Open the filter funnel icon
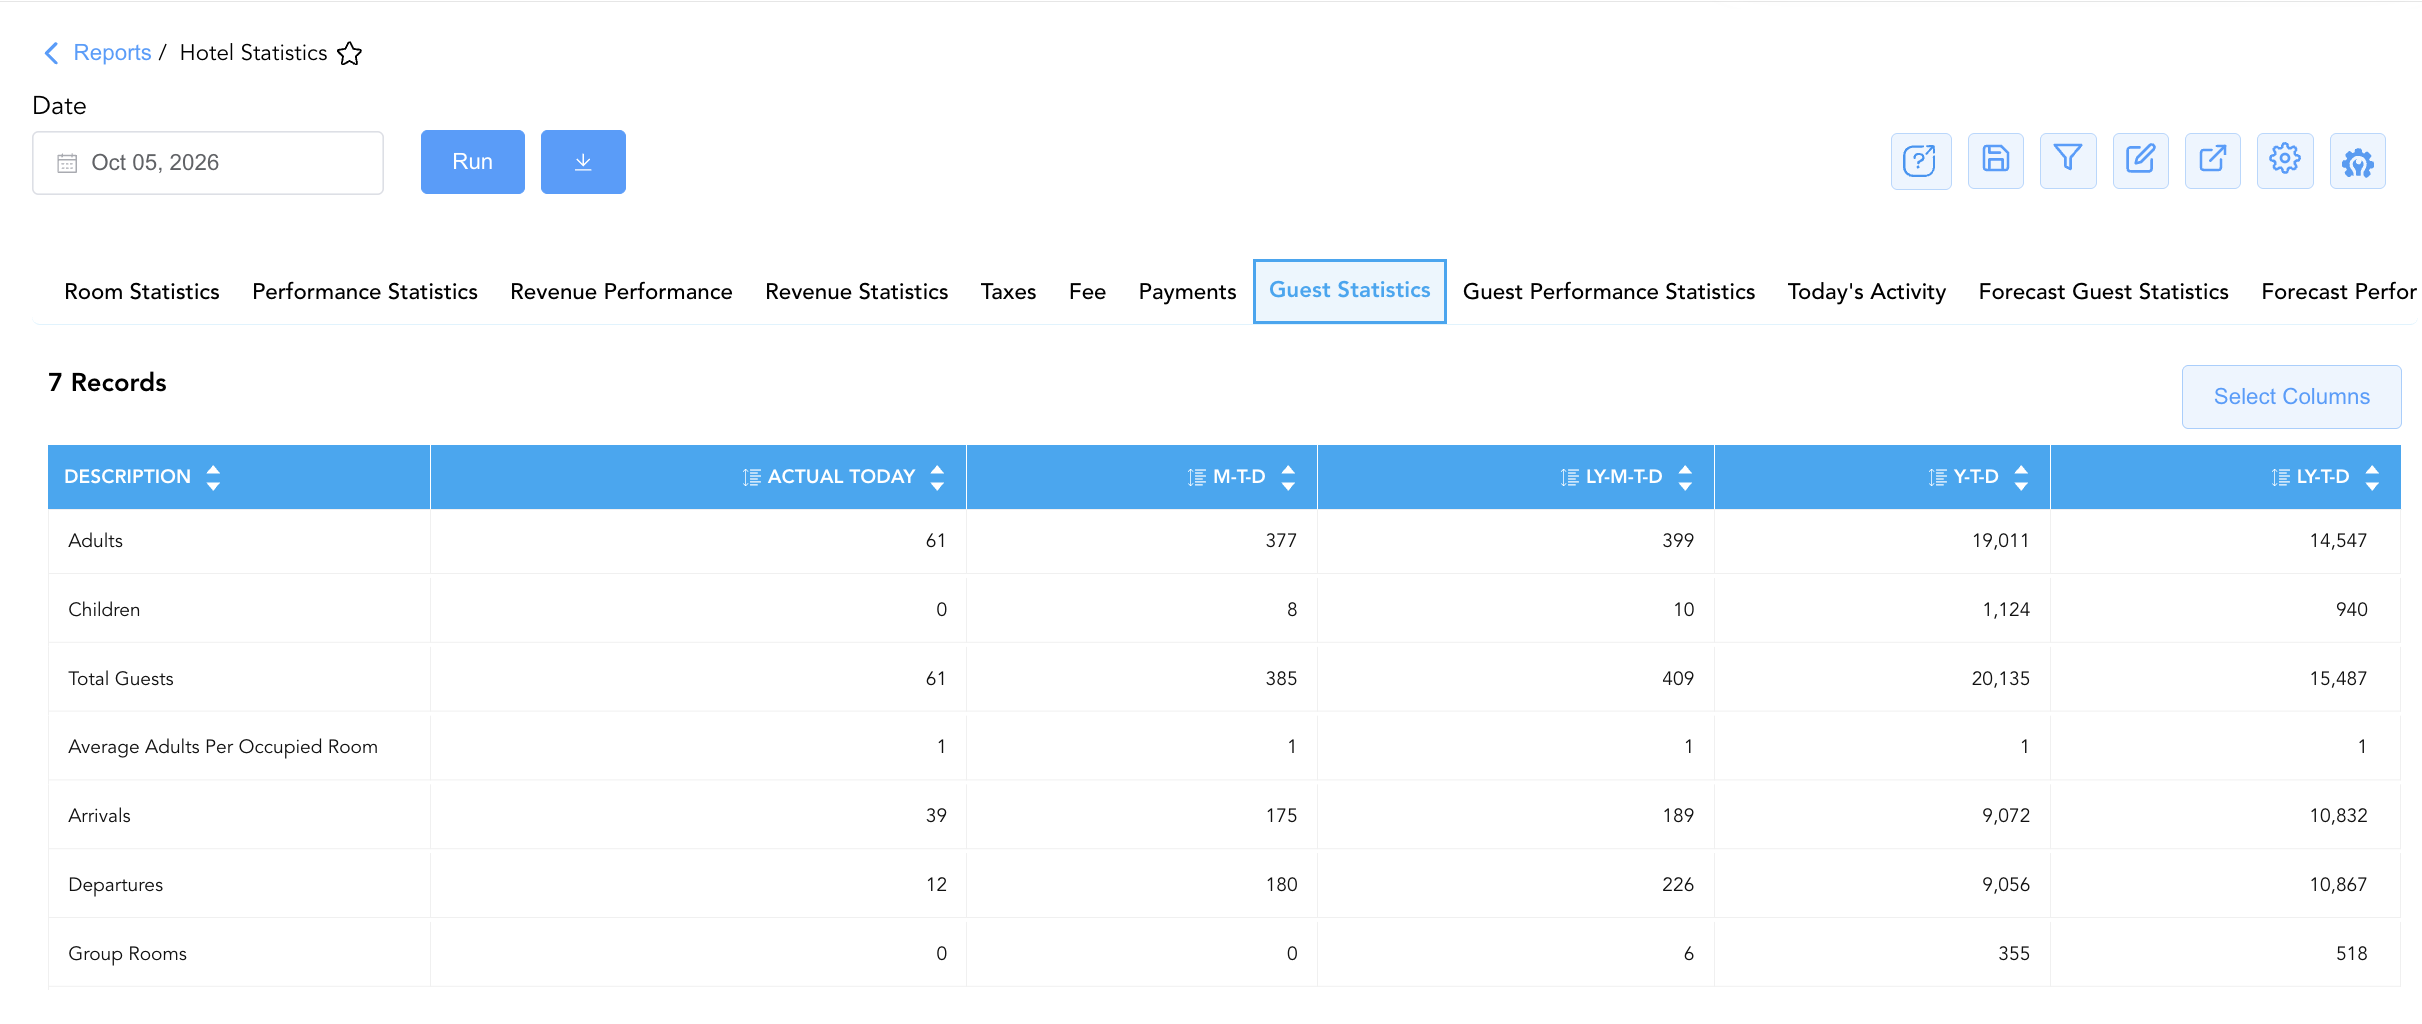2422x1024 pixels. tap(2068, 161)
